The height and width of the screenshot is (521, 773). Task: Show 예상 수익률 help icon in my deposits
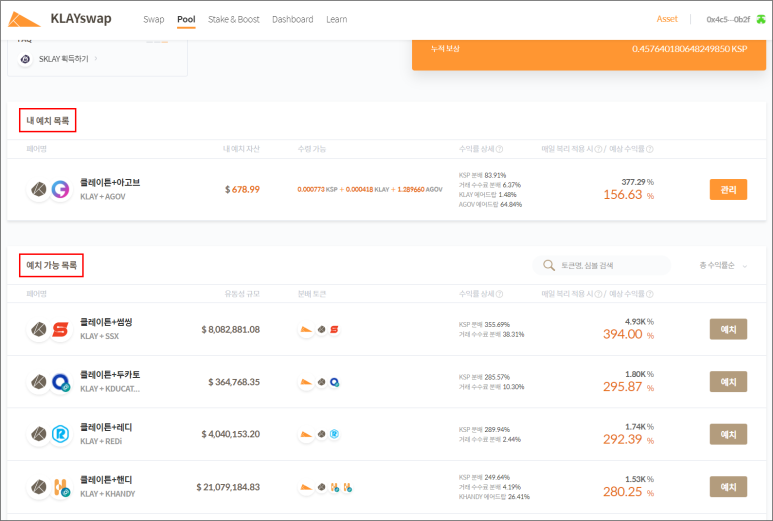point(650,149)
